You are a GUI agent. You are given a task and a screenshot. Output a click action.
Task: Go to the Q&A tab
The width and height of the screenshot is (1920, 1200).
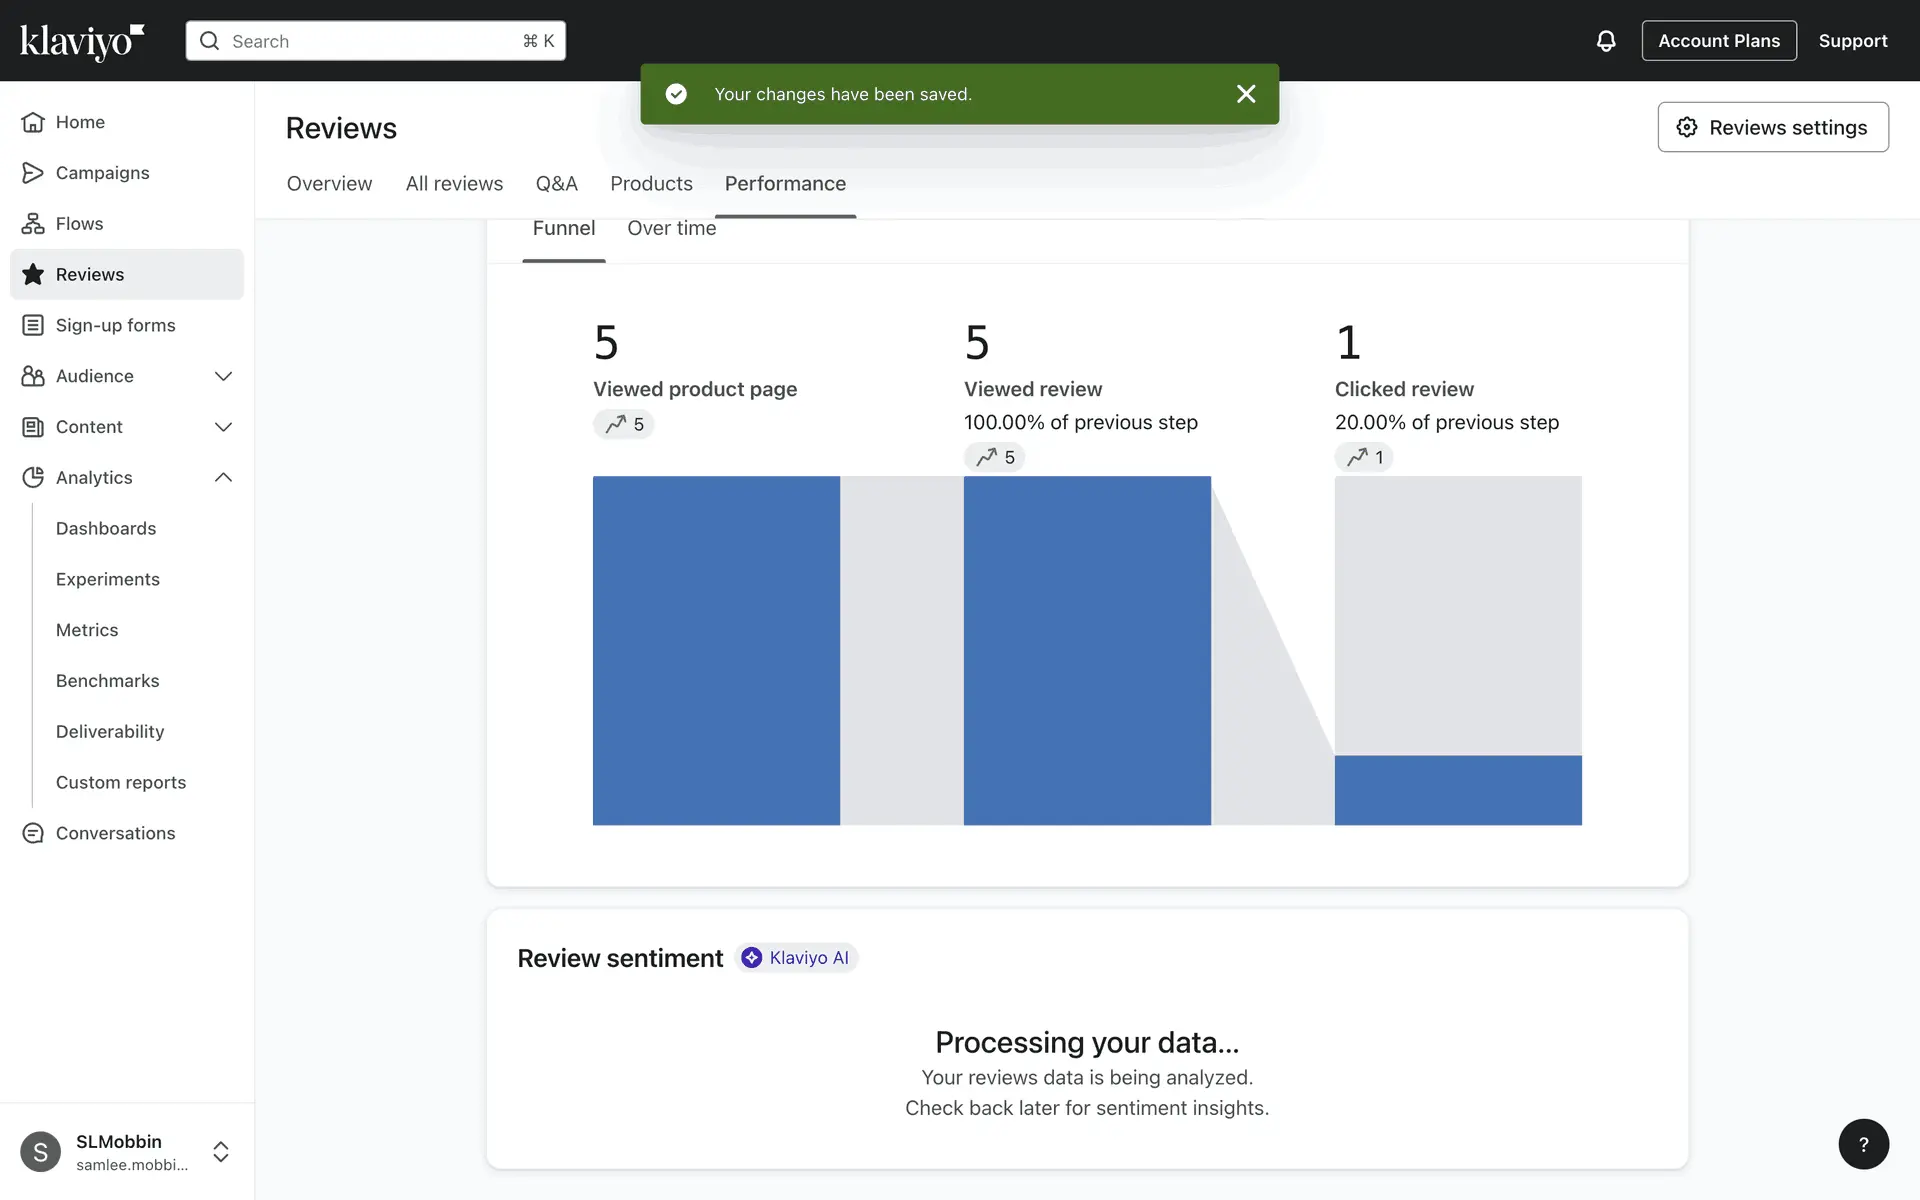coord(556,184)
